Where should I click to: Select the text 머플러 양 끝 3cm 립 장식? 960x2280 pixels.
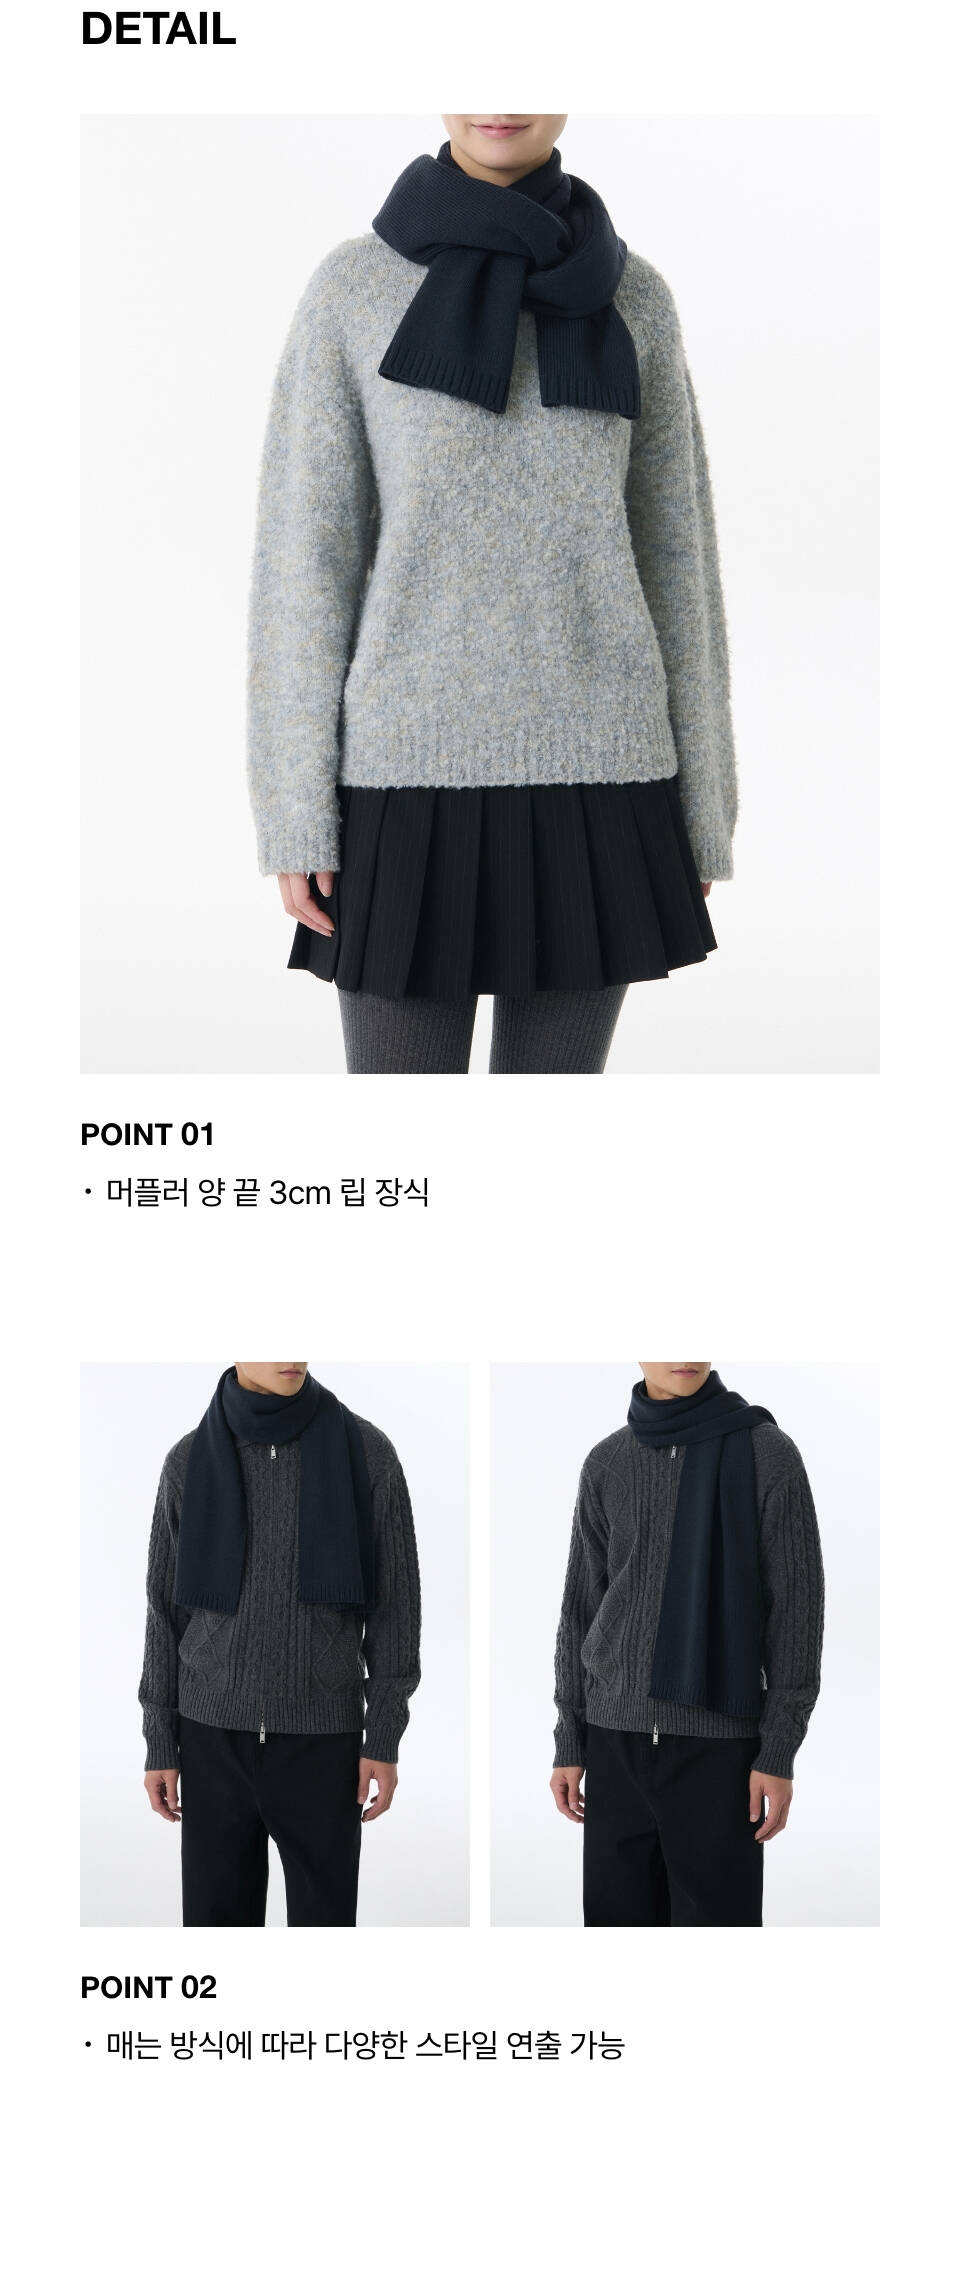(x=267, y=1192)
